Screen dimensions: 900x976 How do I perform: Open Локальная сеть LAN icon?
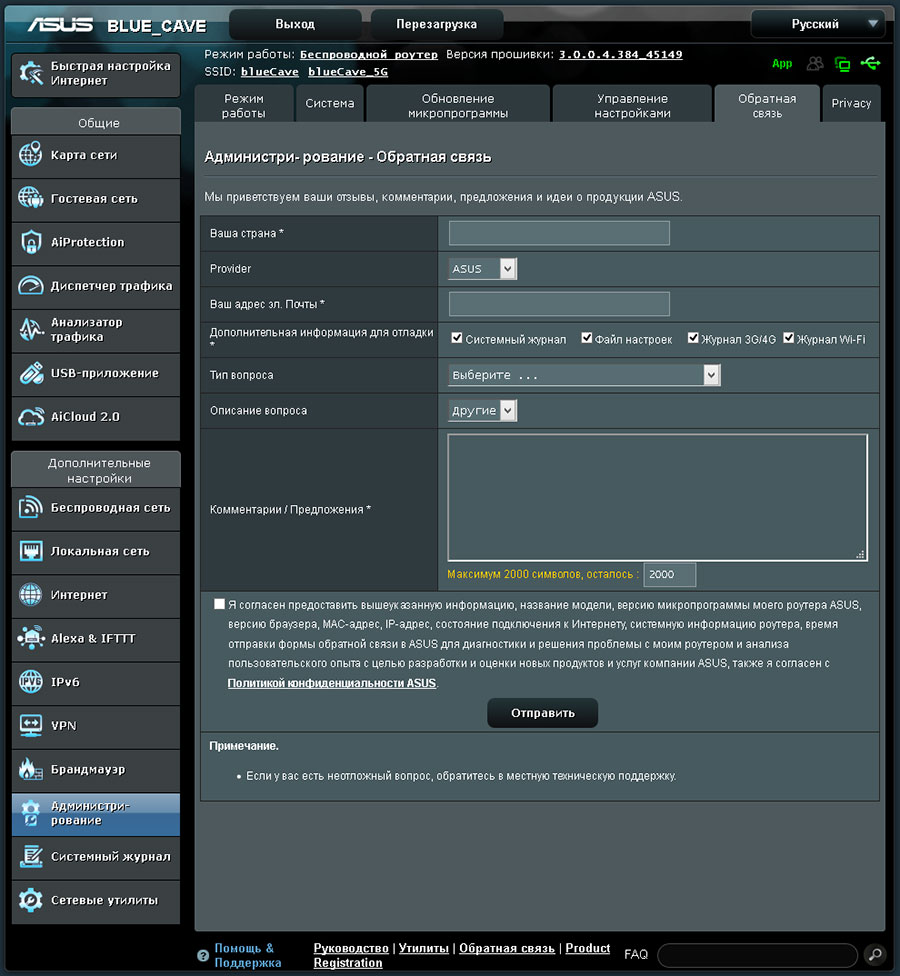point(30,551)
